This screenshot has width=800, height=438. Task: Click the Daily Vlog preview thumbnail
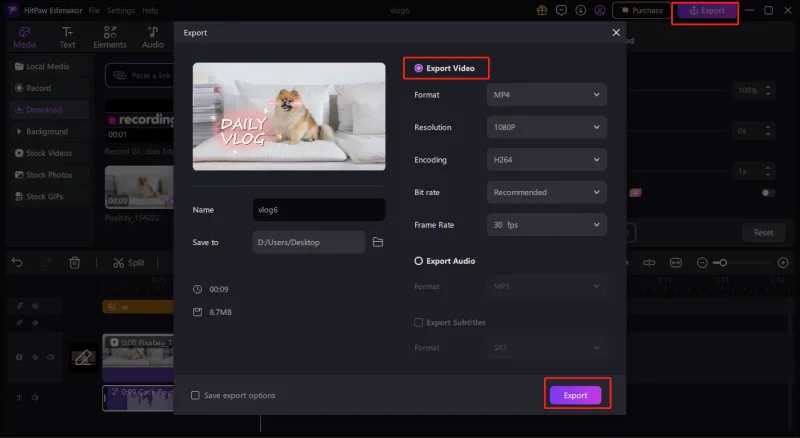pyautogui.click(x=289, y=116)
